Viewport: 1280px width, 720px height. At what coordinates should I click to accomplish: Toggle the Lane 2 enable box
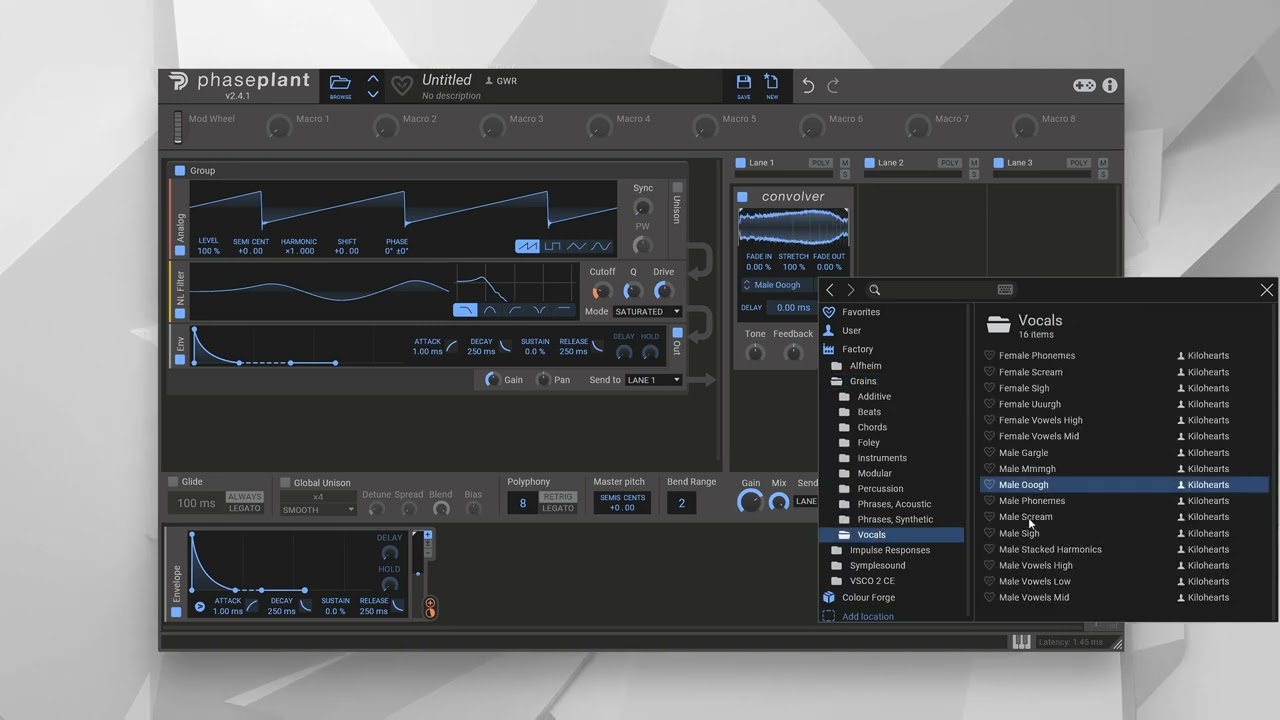(x=870, y=163)
